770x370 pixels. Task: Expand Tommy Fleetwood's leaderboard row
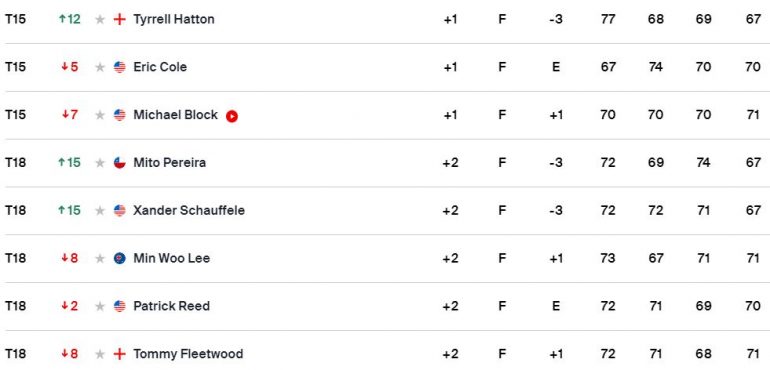385,354
